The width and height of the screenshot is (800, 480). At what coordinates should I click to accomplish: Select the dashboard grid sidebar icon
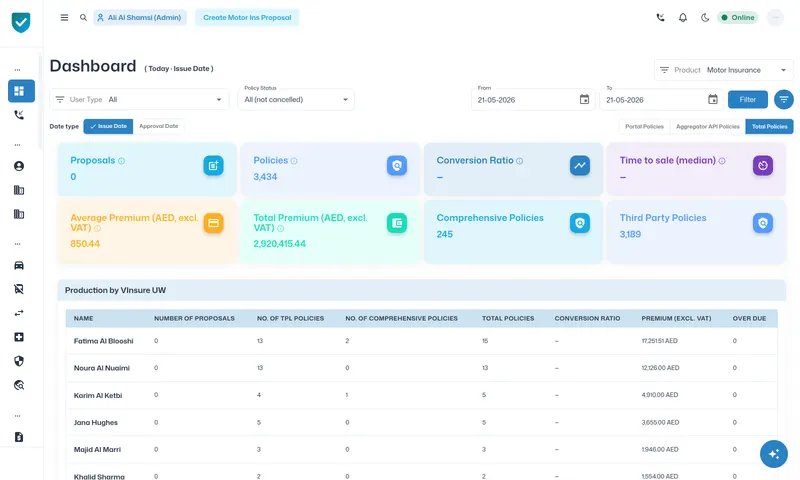point(21,91)
